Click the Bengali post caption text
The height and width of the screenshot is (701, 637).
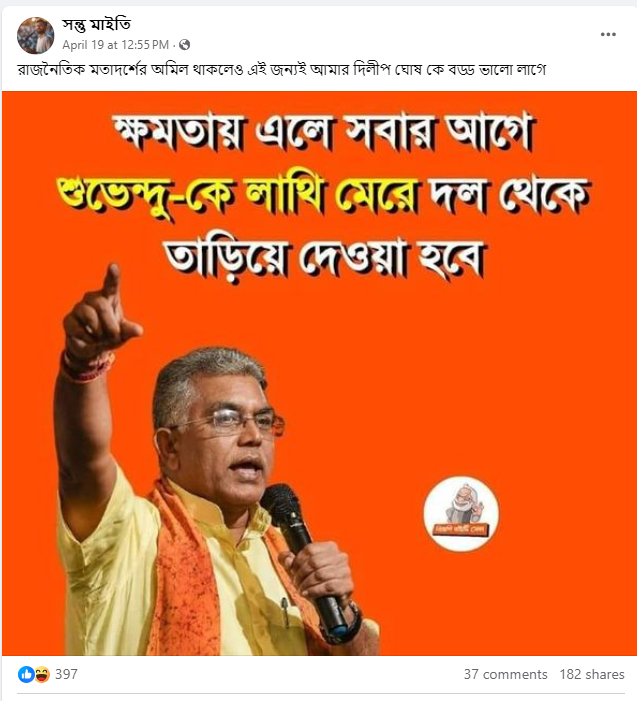pyautogui.click(x=282, y=70)
